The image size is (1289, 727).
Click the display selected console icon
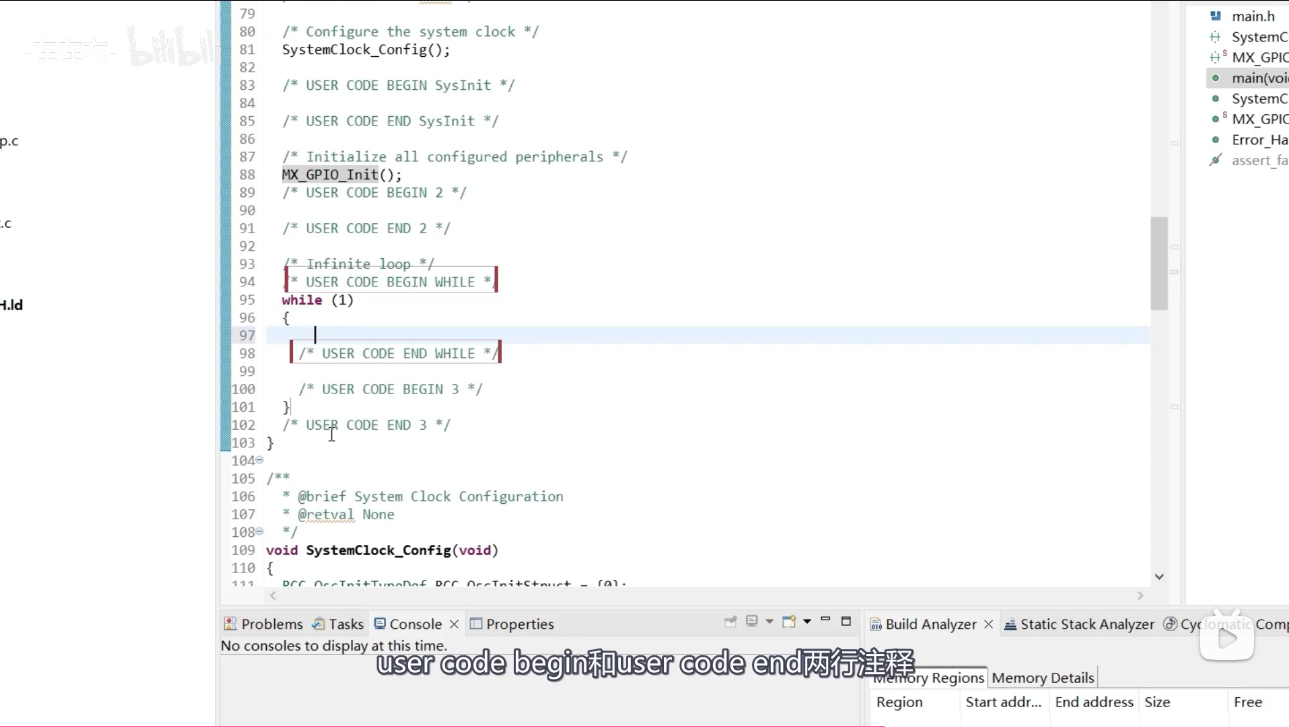752,621
